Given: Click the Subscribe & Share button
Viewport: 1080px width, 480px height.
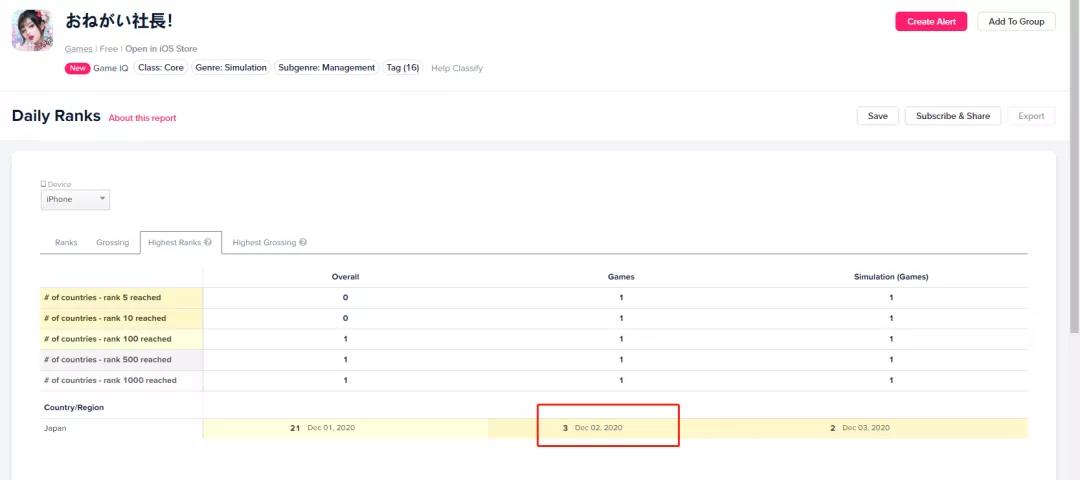Looking at the screenshot, I should [x=952, y=116].
